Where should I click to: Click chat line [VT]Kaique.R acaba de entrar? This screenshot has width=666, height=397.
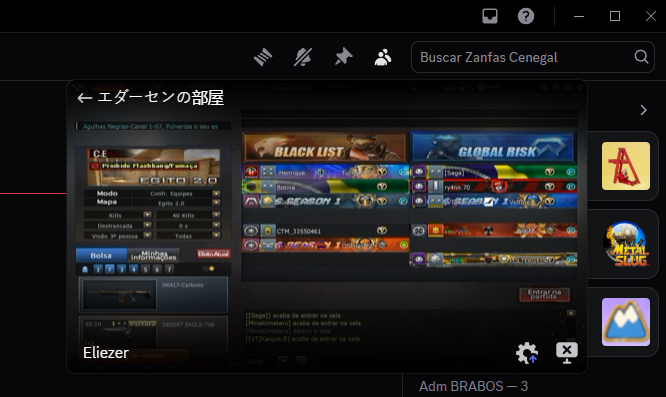pyautogui.click(x=302, y=339)
